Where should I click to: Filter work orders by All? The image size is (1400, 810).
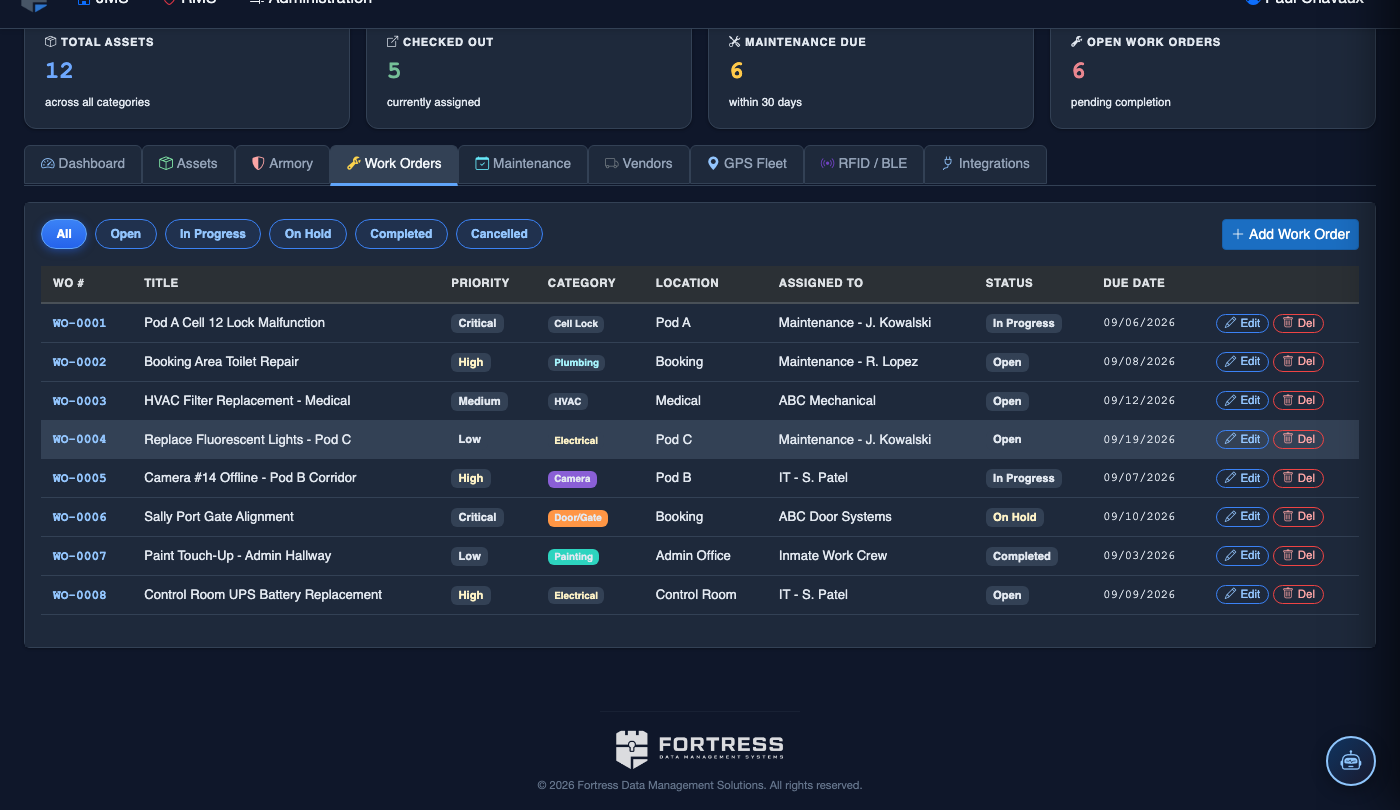point(64,234)
